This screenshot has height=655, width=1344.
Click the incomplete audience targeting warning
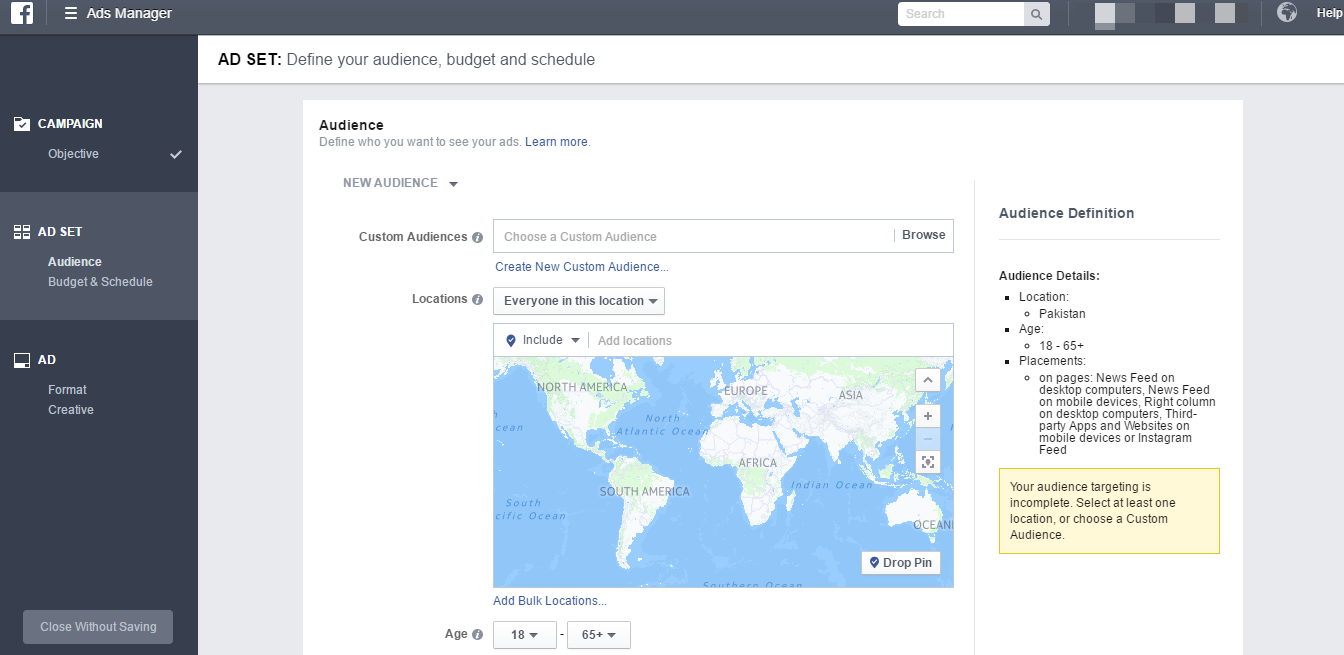tap(1109, 511)
